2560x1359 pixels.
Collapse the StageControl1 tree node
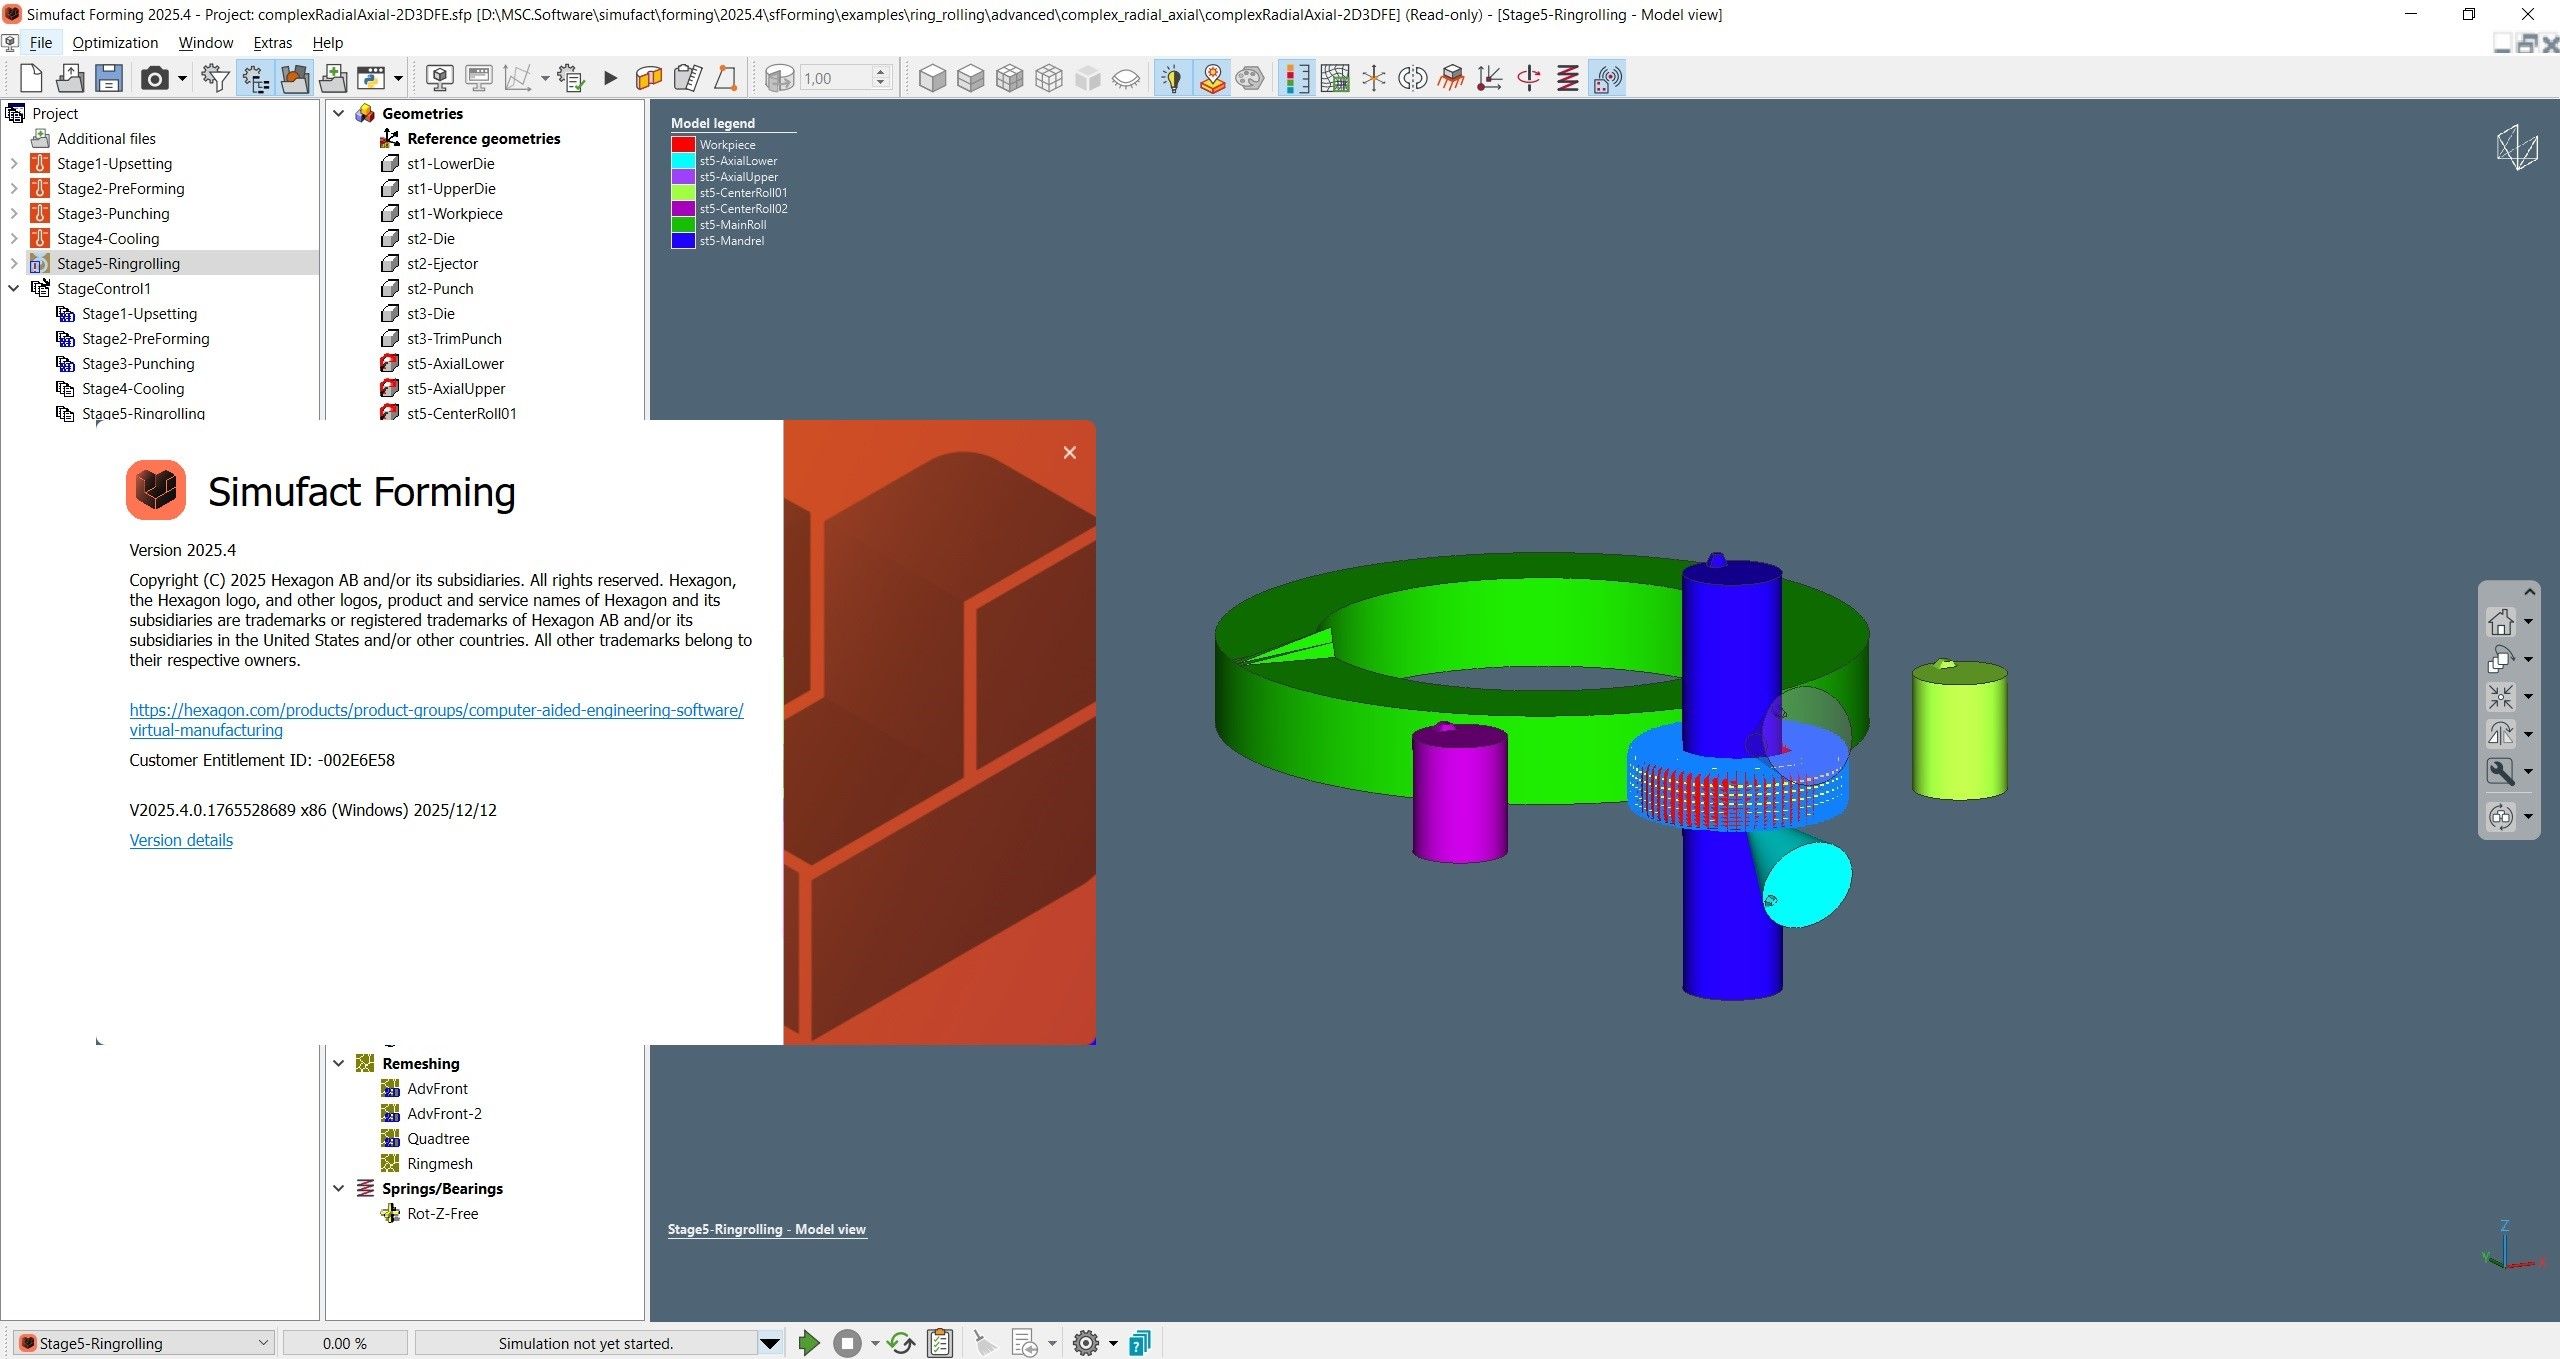coord(14,288)
